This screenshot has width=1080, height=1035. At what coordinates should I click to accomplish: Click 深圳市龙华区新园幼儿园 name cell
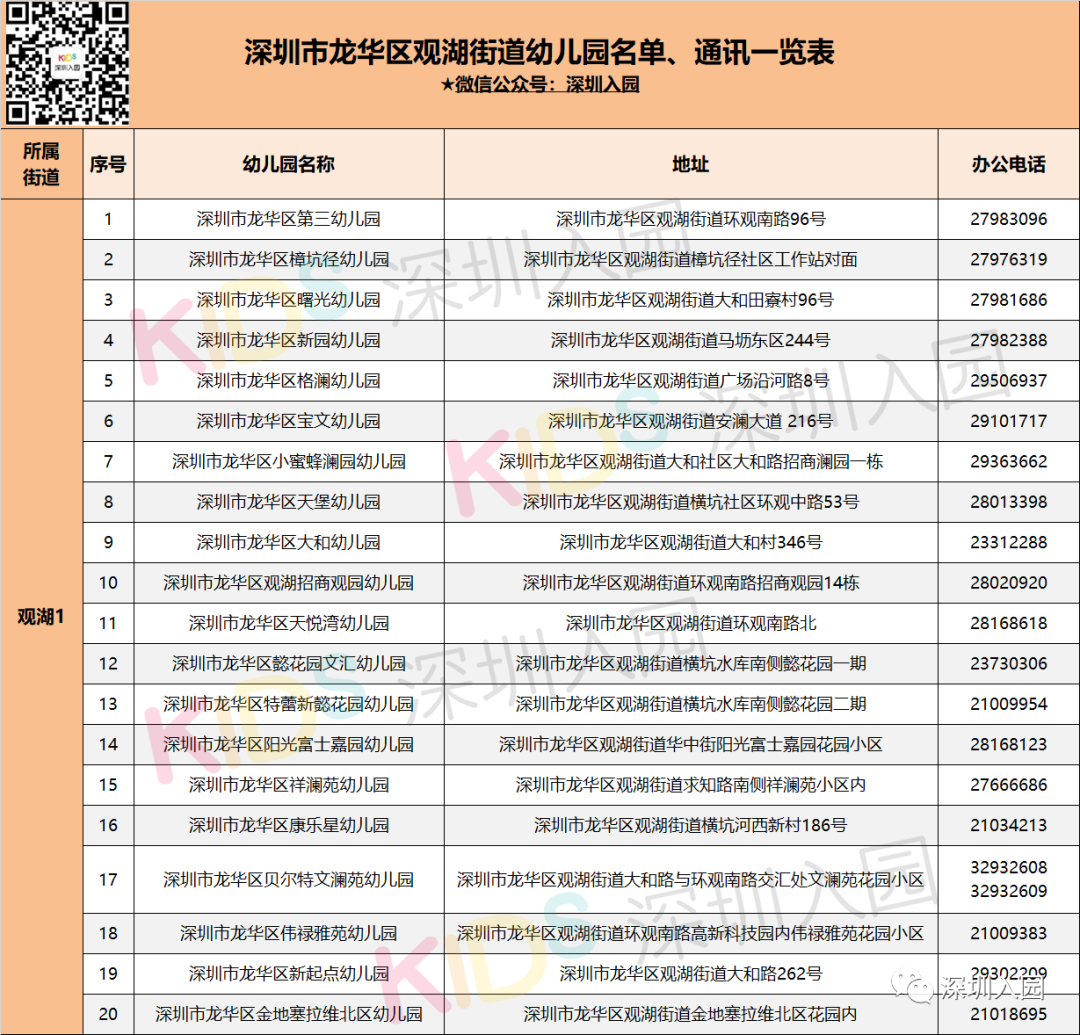pyautogui.click(x=289, y=340)
